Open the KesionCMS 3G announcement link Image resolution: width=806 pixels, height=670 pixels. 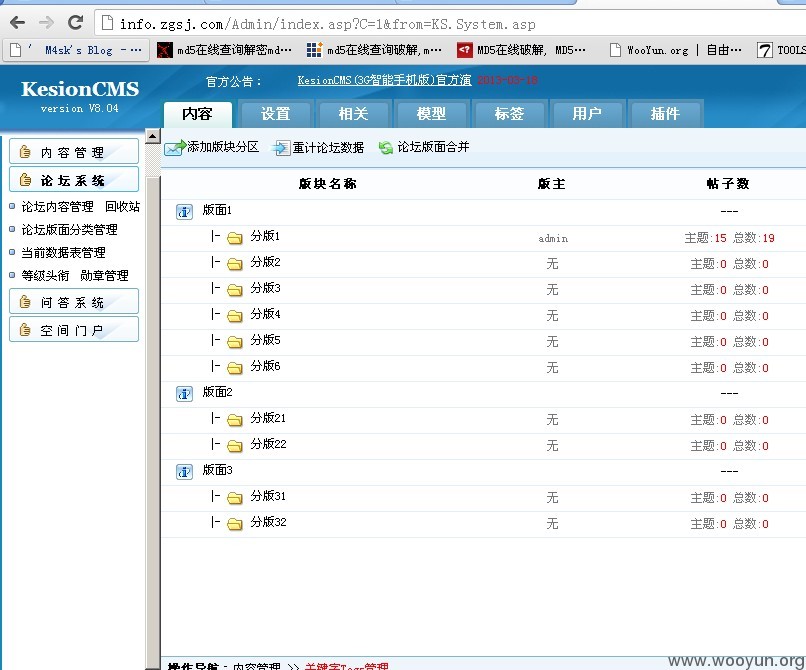384,80
